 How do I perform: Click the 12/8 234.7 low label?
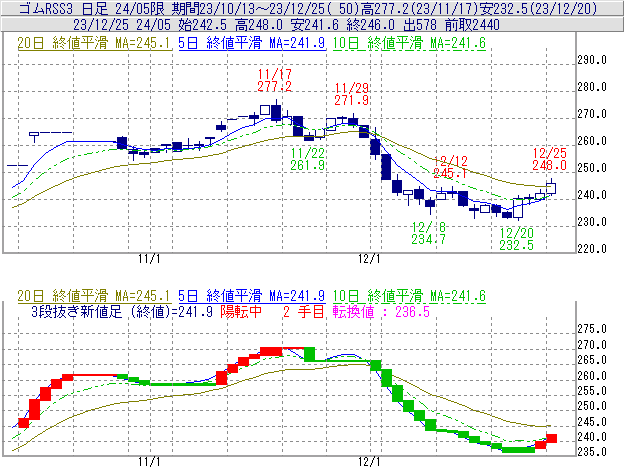coord(429,233)
